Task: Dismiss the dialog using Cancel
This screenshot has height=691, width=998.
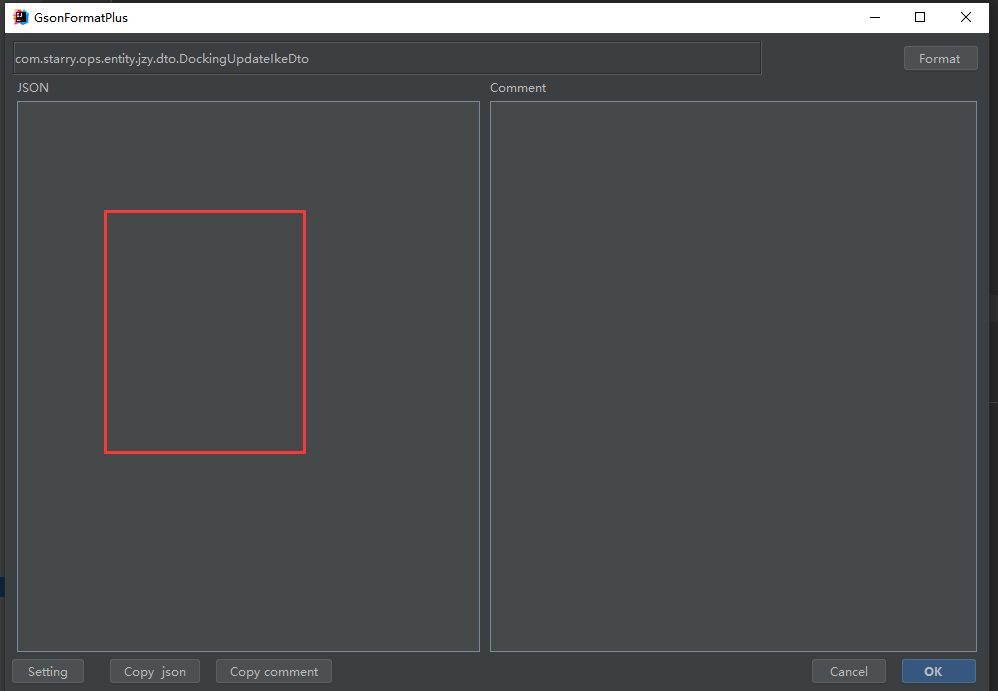Action: (x=848, y=671)
